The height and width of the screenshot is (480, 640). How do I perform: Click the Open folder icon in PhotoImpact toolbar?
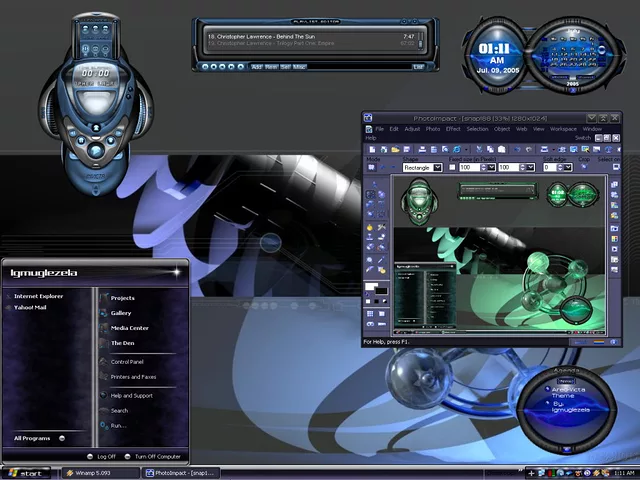pyautogui.click(x=395, y=150)
